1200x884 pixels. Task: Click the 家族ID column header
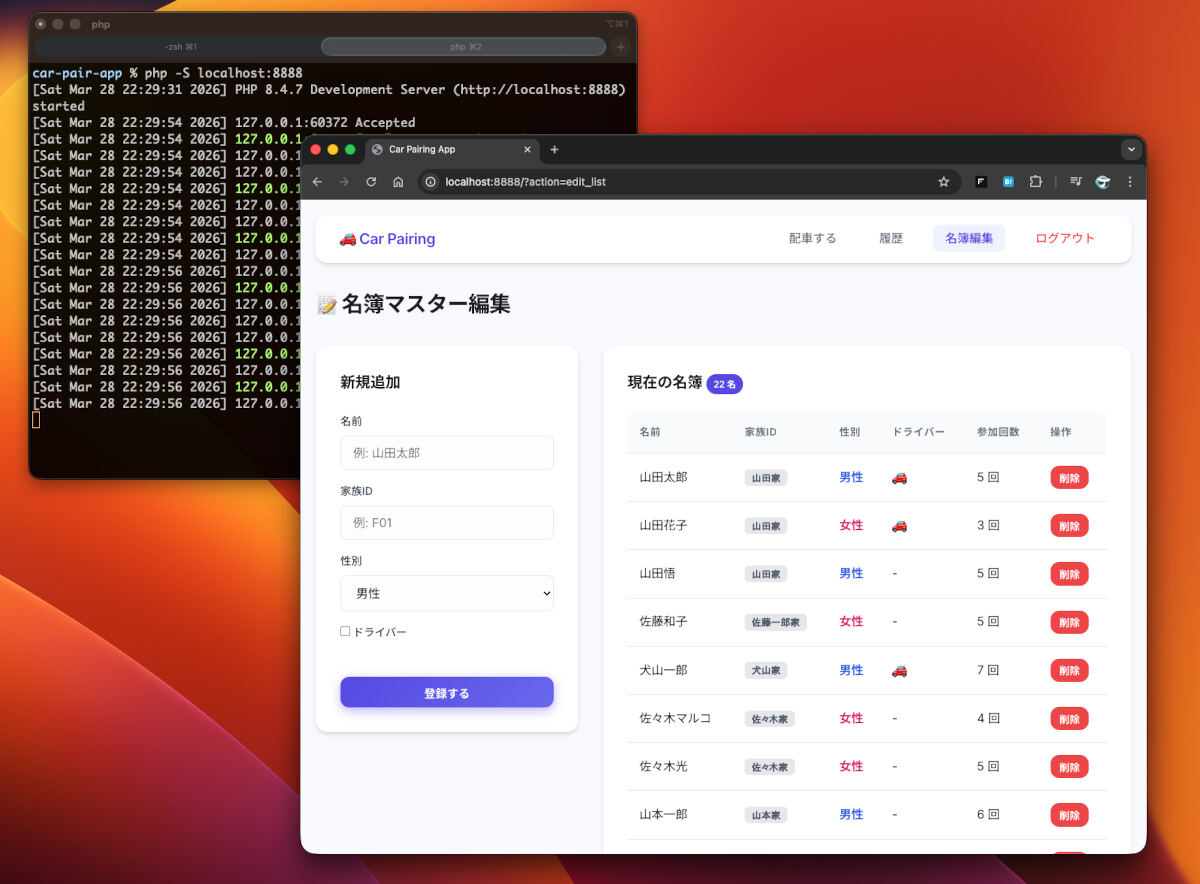[x=761, y=432]
